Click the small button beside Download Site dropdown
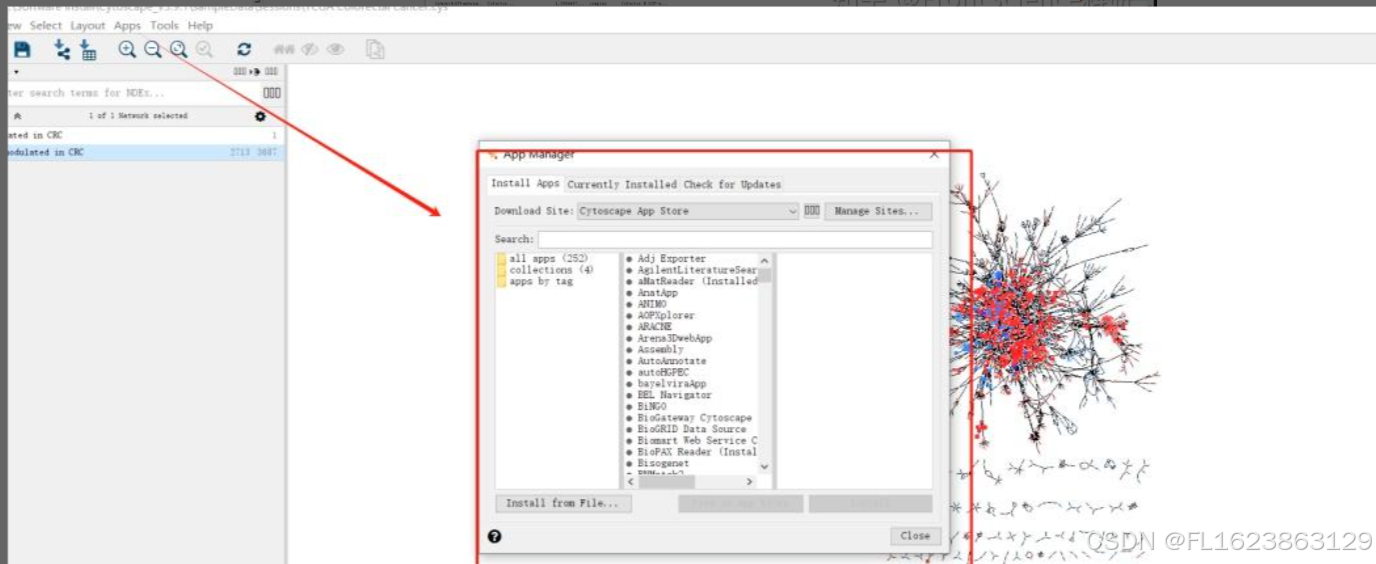1376x564 pixels. (812, 211)
